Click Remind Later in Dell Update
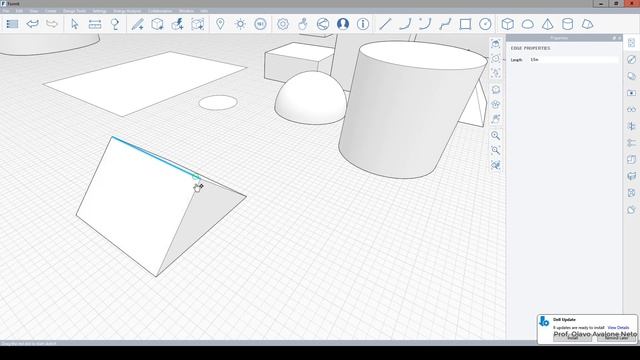Viewport: 640px width, 360px height. [616, 338]
